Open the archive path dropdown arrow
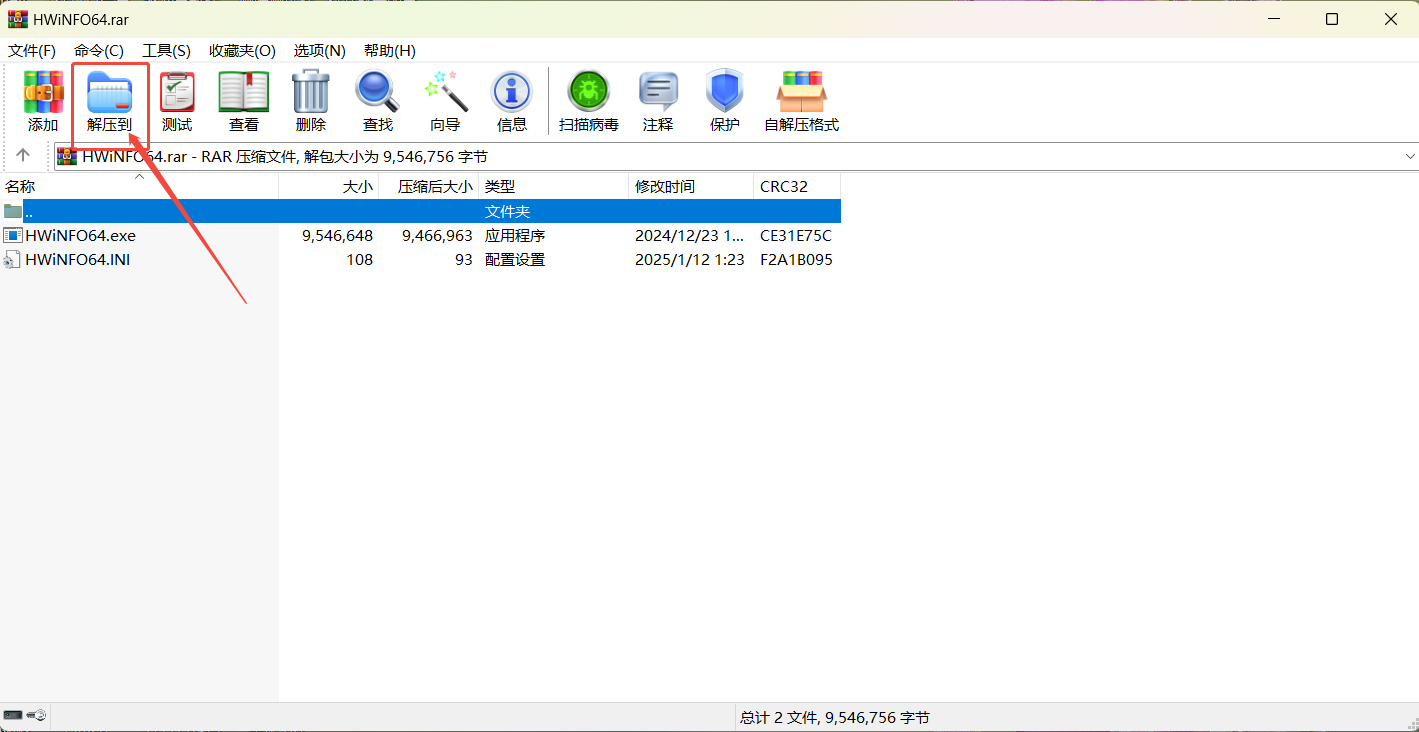 pyautogui.click(x=1409, y=156)
